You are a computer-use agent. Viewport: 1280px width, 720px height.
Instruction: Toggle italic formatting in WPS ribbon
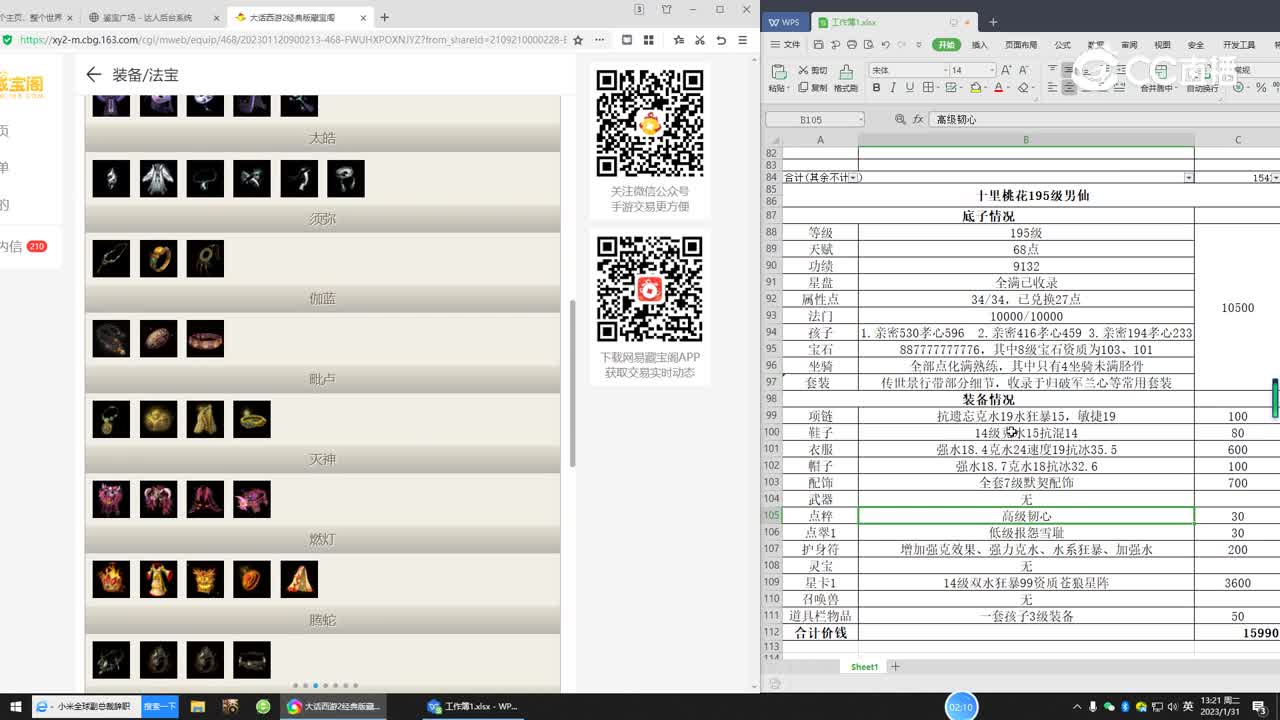pos(893,88)
